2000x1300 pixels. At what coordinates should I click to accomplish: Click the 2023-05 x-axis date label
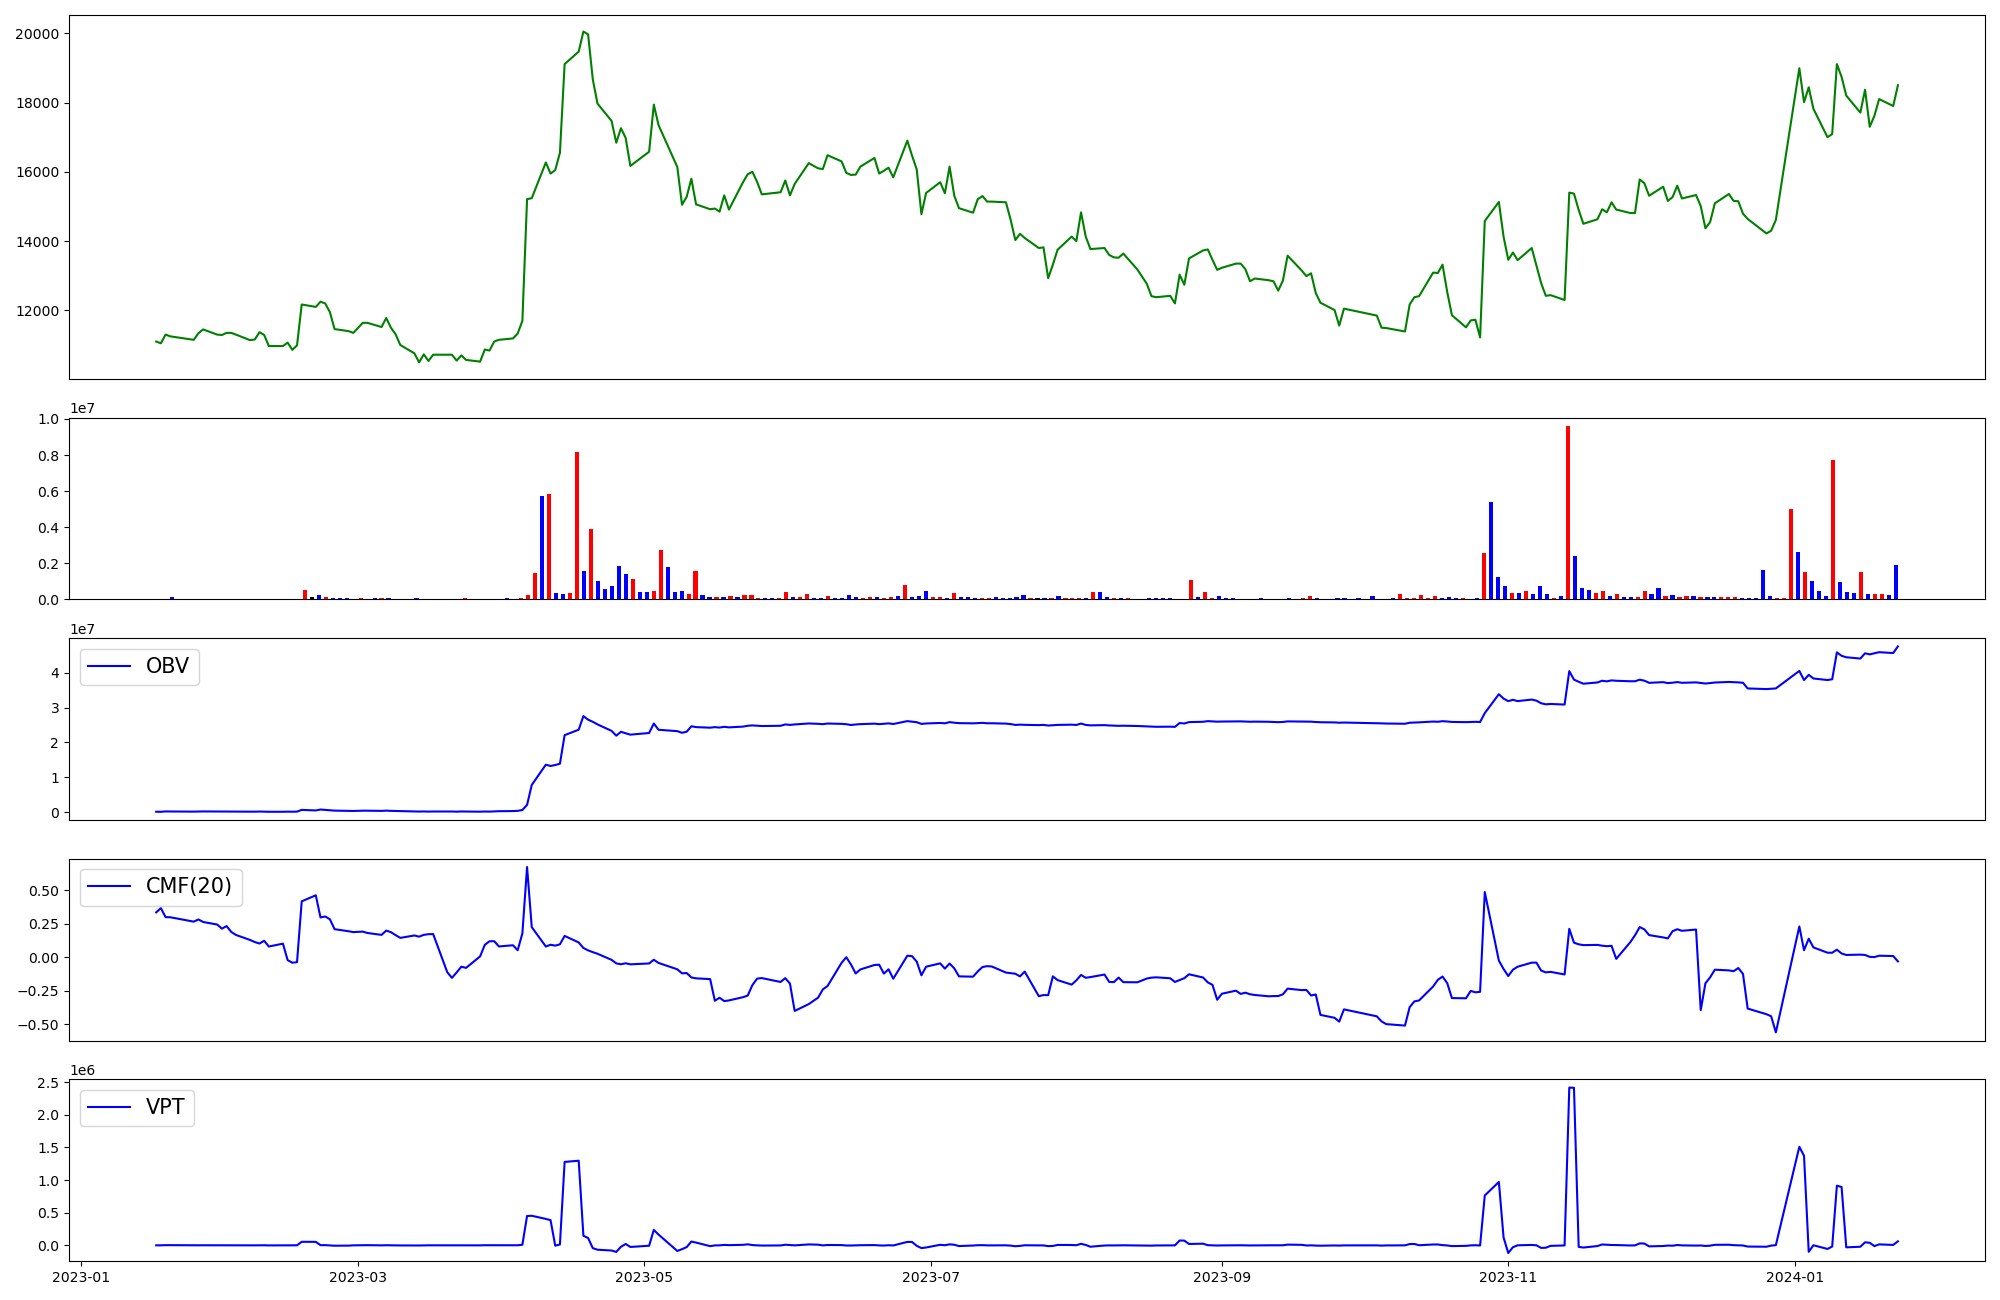pyautogui.click(x=644, y=1277)
